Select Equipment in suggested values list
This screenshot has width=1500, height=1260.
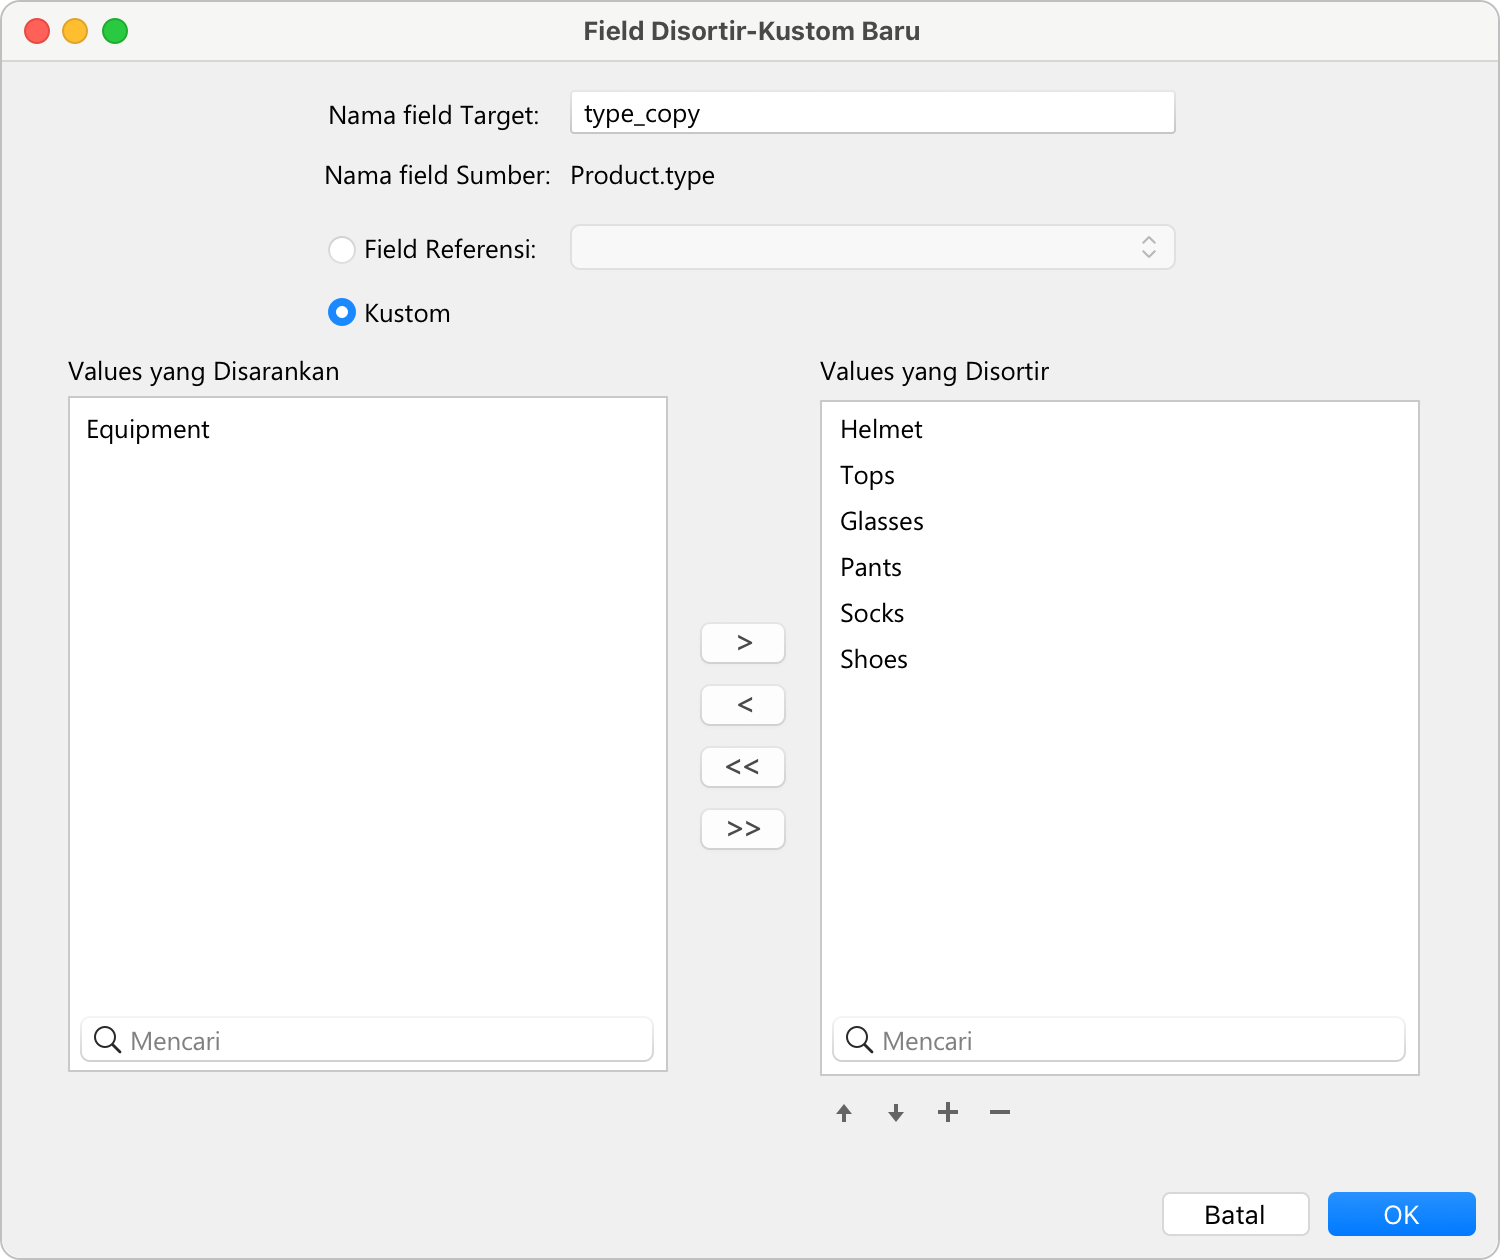click(x=148, y=430)
